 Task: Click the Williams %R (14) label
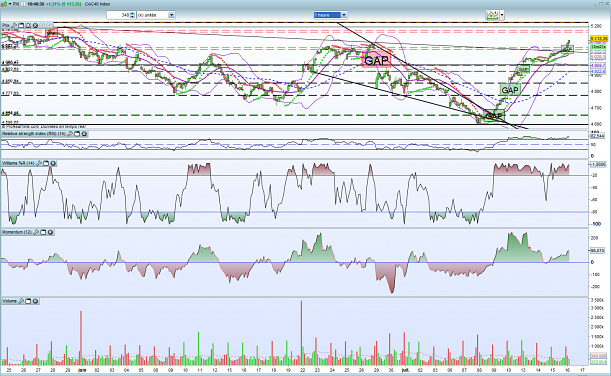pos(18,163)
